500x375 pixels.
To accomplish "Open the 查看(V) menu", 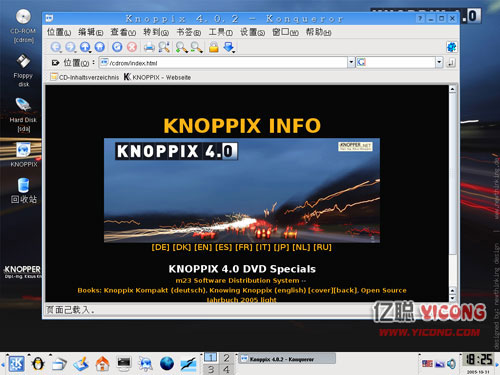I will pyautogui.click(x=123, y=32).
